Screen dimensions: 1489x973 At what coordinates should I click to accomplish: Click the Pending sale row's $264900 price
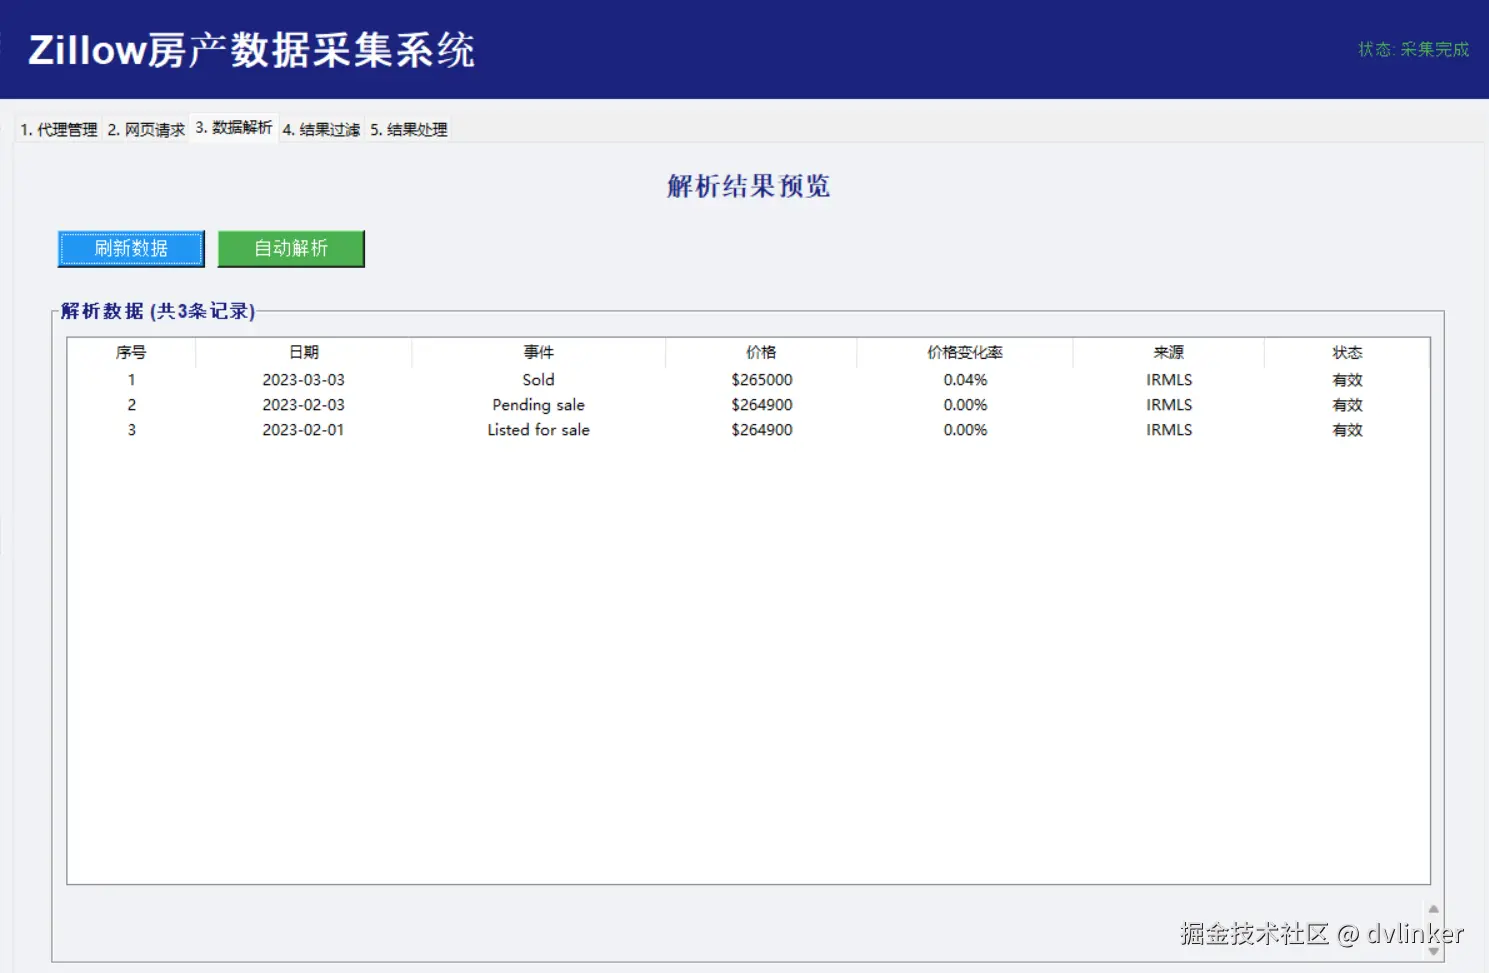[x=762, y=405]
